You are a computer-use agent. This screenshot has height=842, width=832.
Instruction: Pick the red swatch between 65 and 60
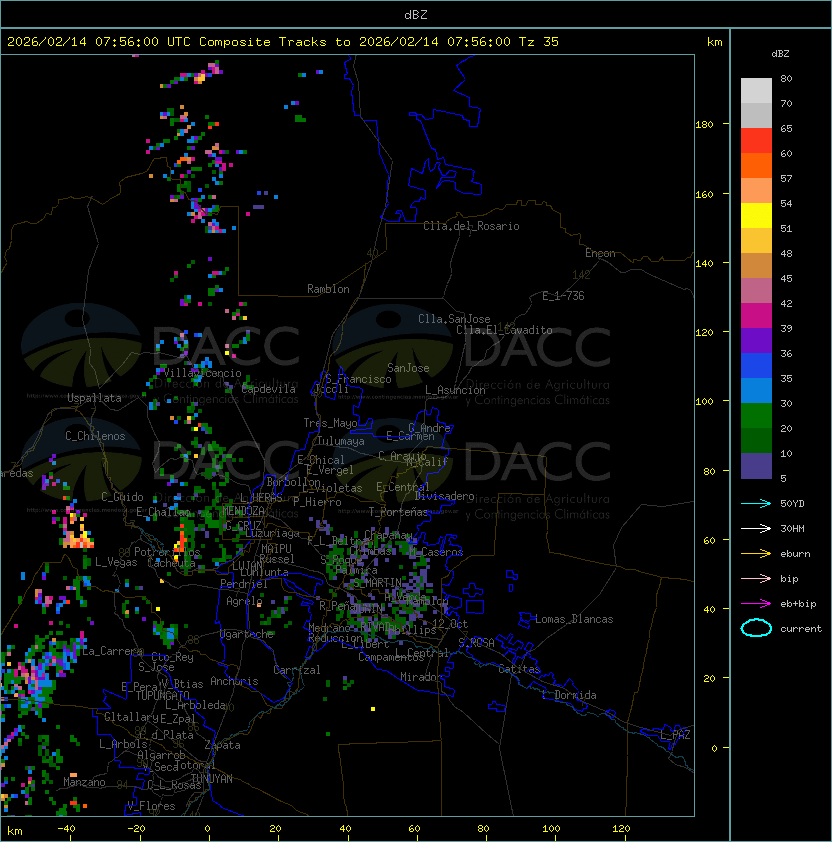756,141
